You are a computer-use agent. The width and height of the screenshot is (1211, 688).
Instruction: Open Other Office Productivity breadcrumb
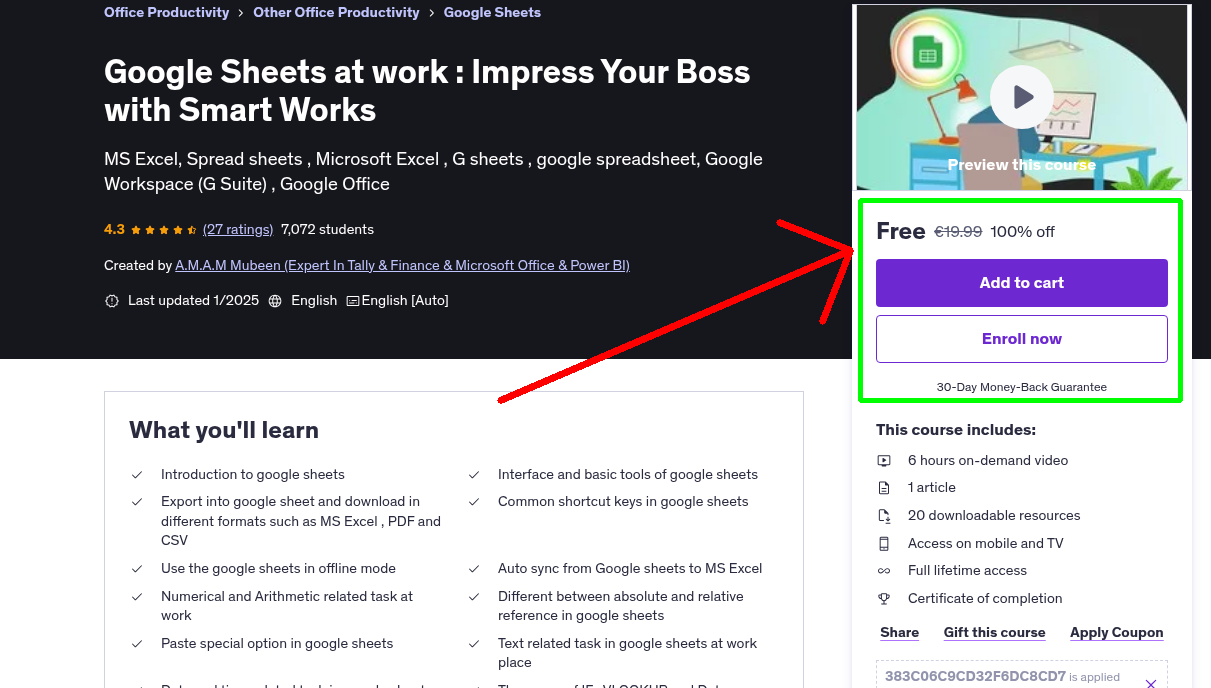[336, 13]
